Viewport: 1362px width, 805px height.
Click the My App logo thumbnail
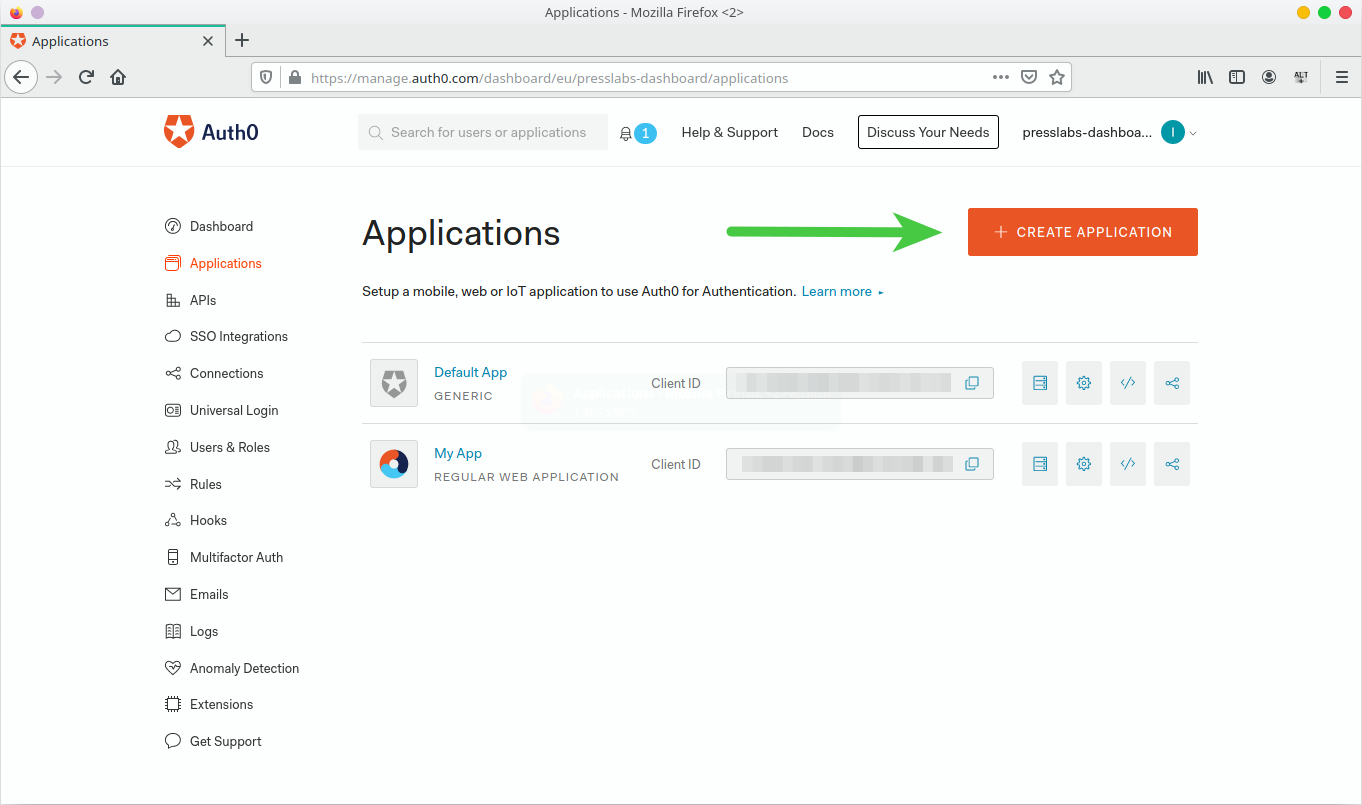coord(394,464)
